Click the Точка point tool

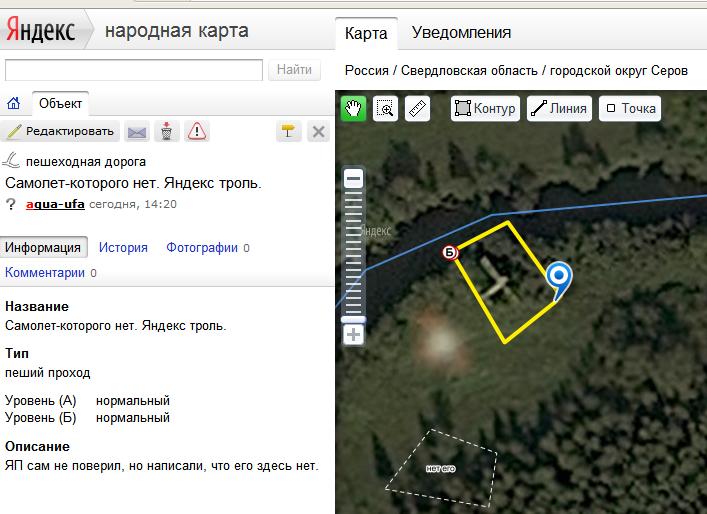(630, 108)
